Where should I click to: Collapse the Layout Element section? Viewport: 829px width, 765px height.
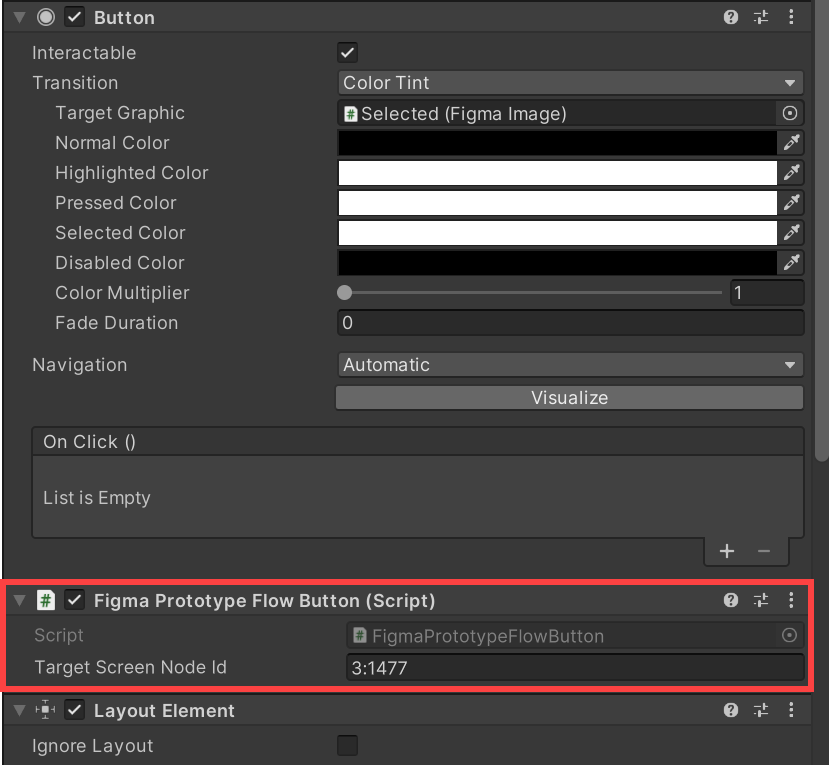pos(20,710)
